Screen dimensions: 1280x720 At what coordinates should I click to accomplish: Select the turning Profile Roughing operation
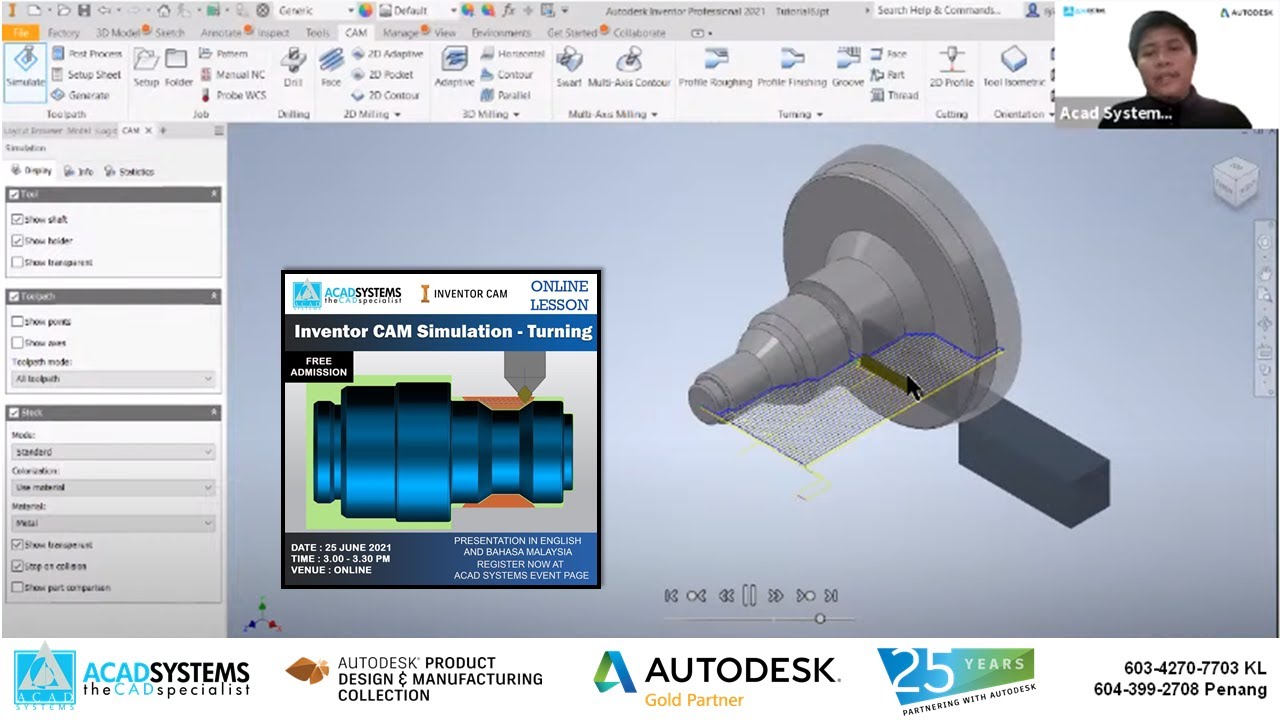pyautogui.click(x=715, y=68)
